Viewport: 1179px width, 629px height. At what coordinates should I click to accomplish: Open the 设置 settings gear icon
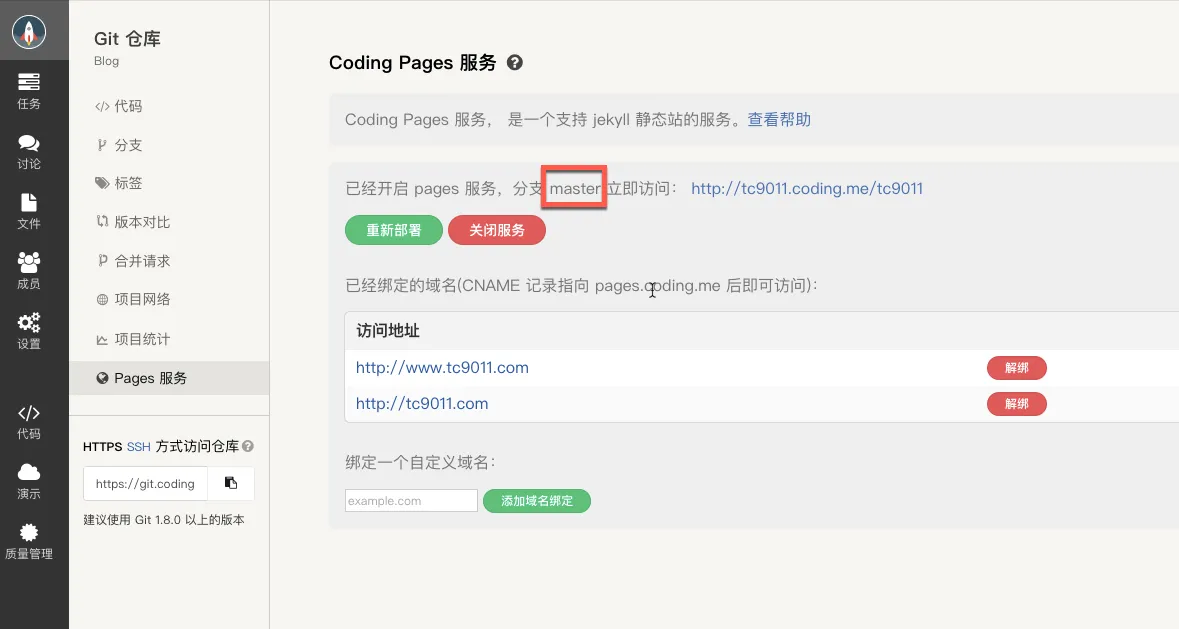pyautogui.click(x=29, y=330)
